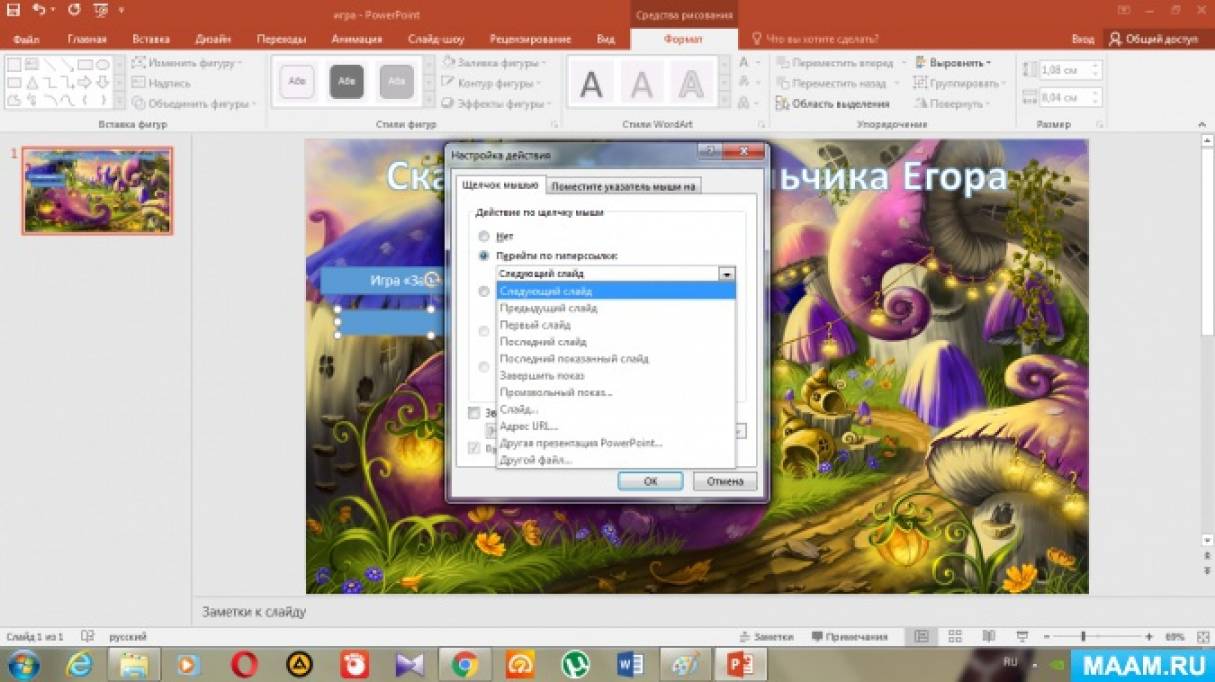Start the slide show from status bar
This screenshot has height=682, width=1215.
[x=1022, y=637]
